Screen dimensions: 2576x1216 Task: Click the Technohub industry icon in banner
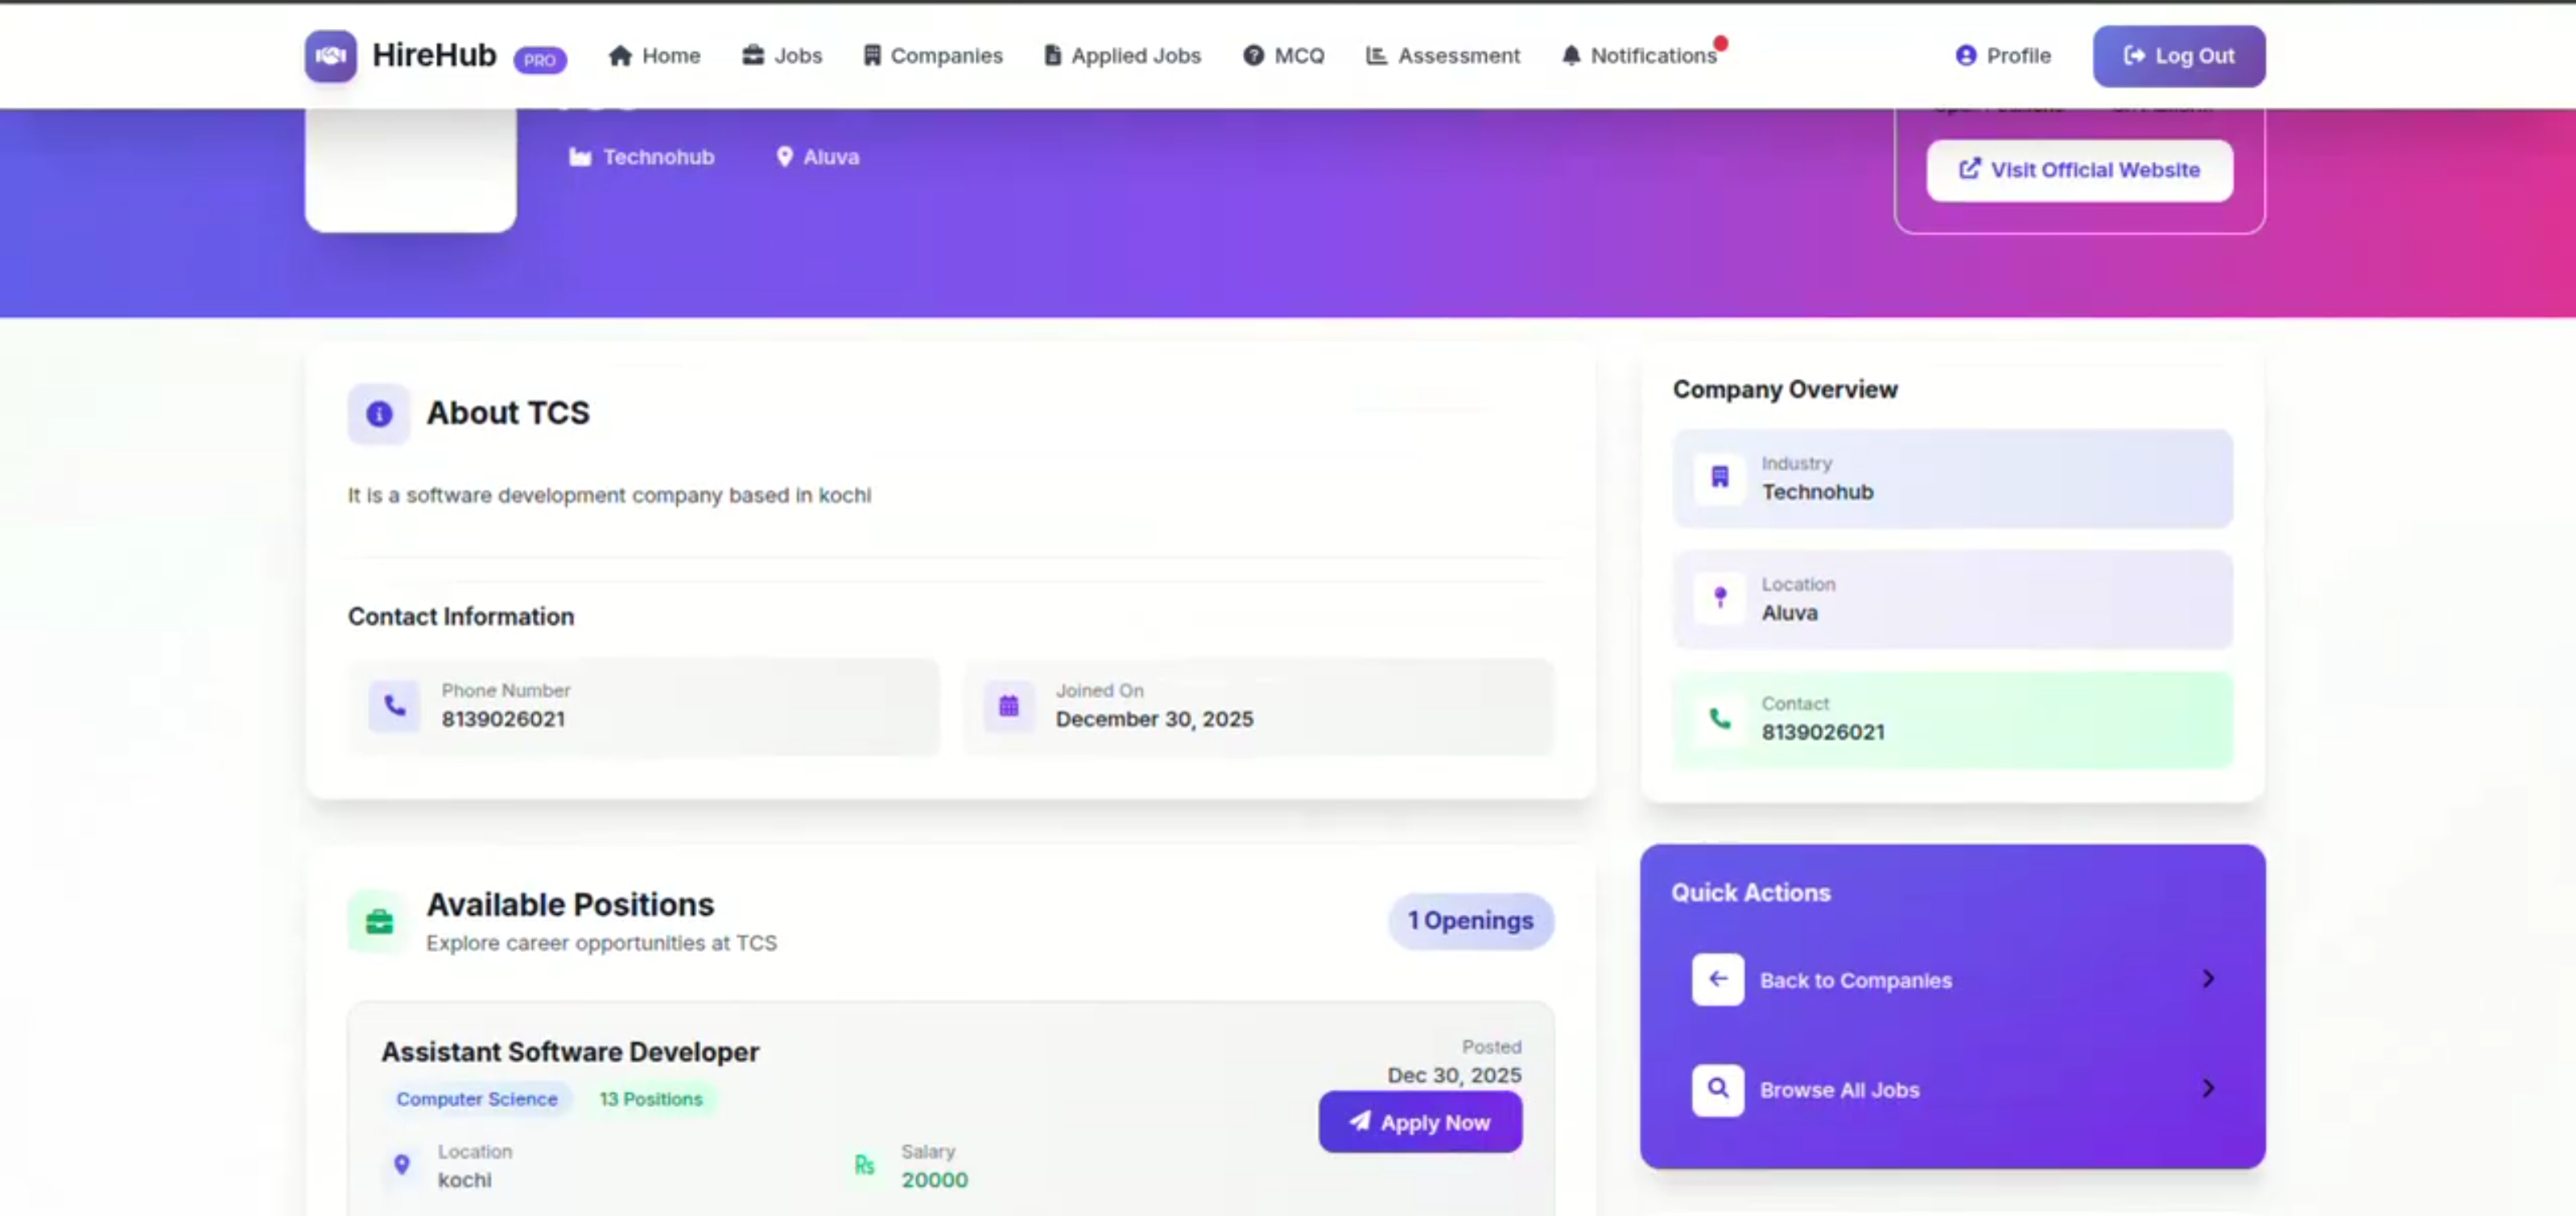[580, 157]
